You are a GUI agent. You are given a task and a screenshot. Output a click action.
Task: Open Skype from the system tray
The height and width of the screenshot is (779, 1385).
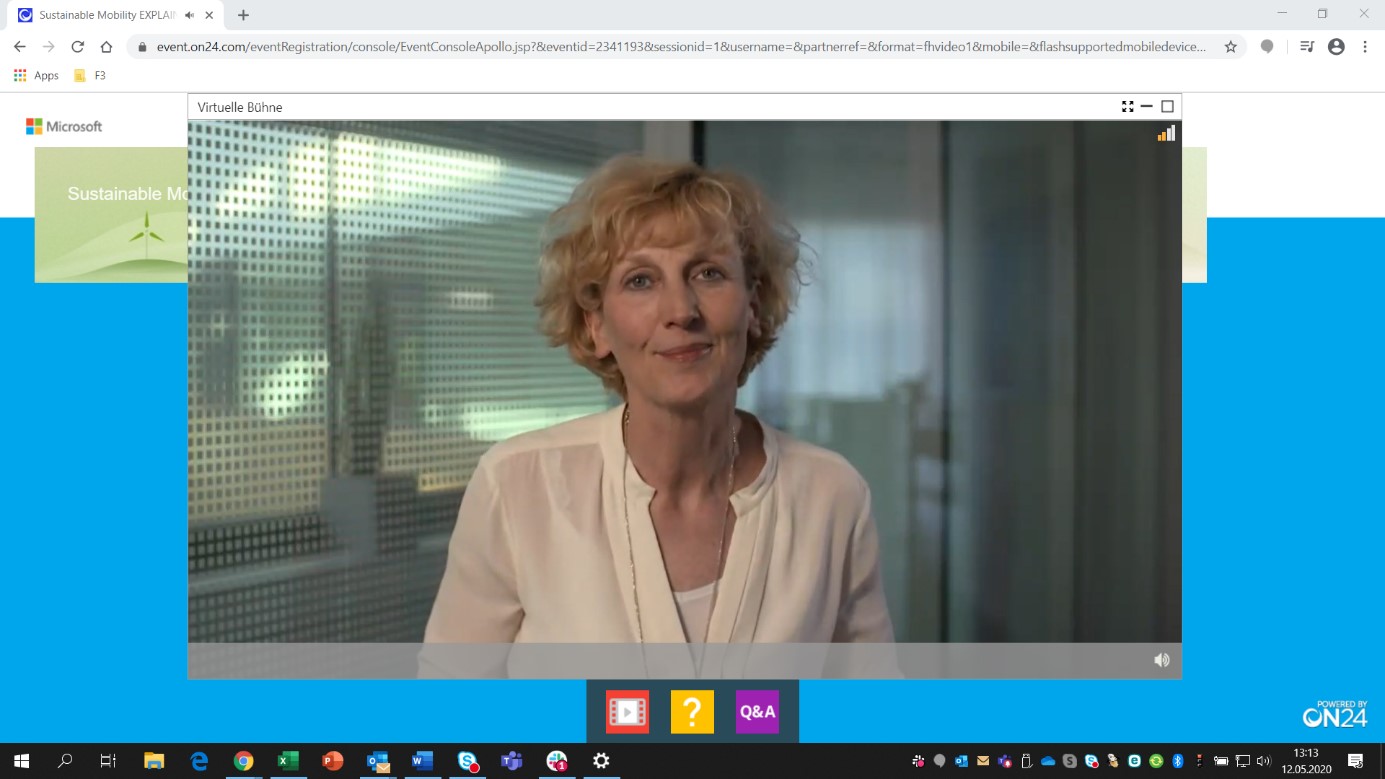[x=1090, y=762]
